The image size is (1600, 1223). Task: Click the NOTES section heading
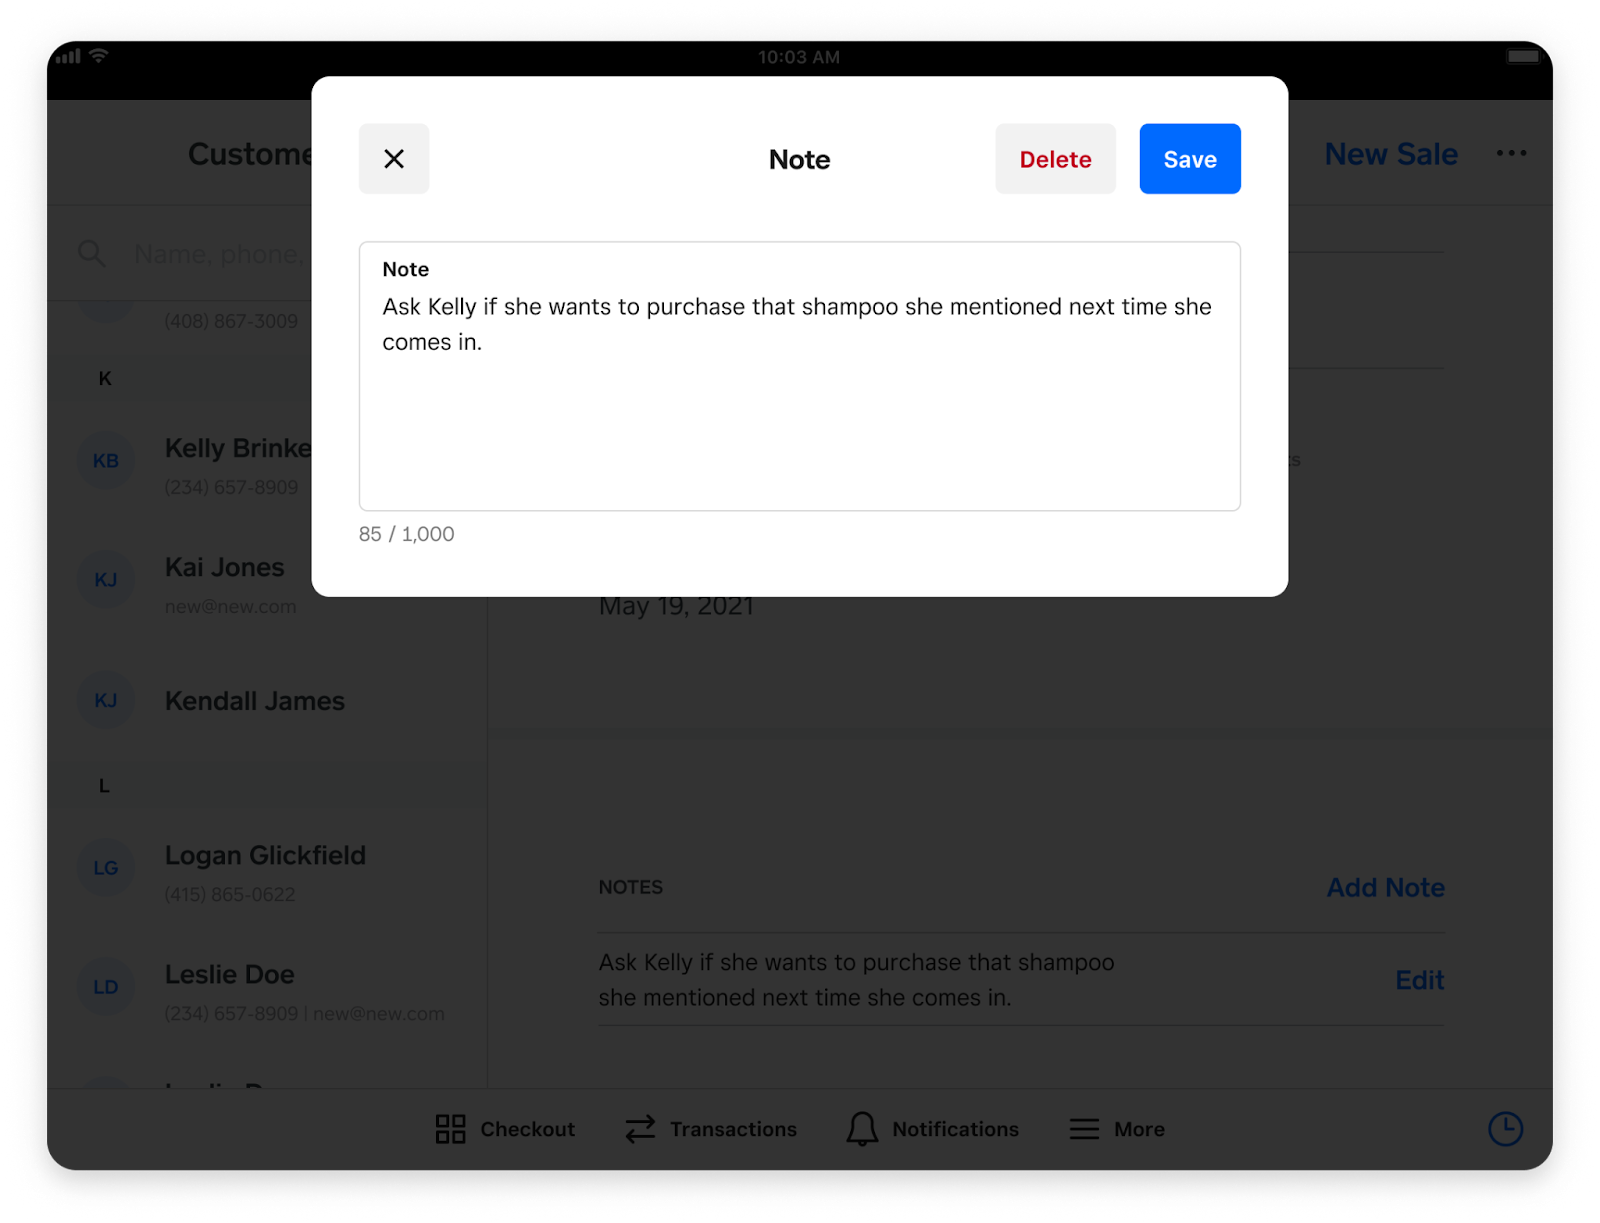pos(631,887)
